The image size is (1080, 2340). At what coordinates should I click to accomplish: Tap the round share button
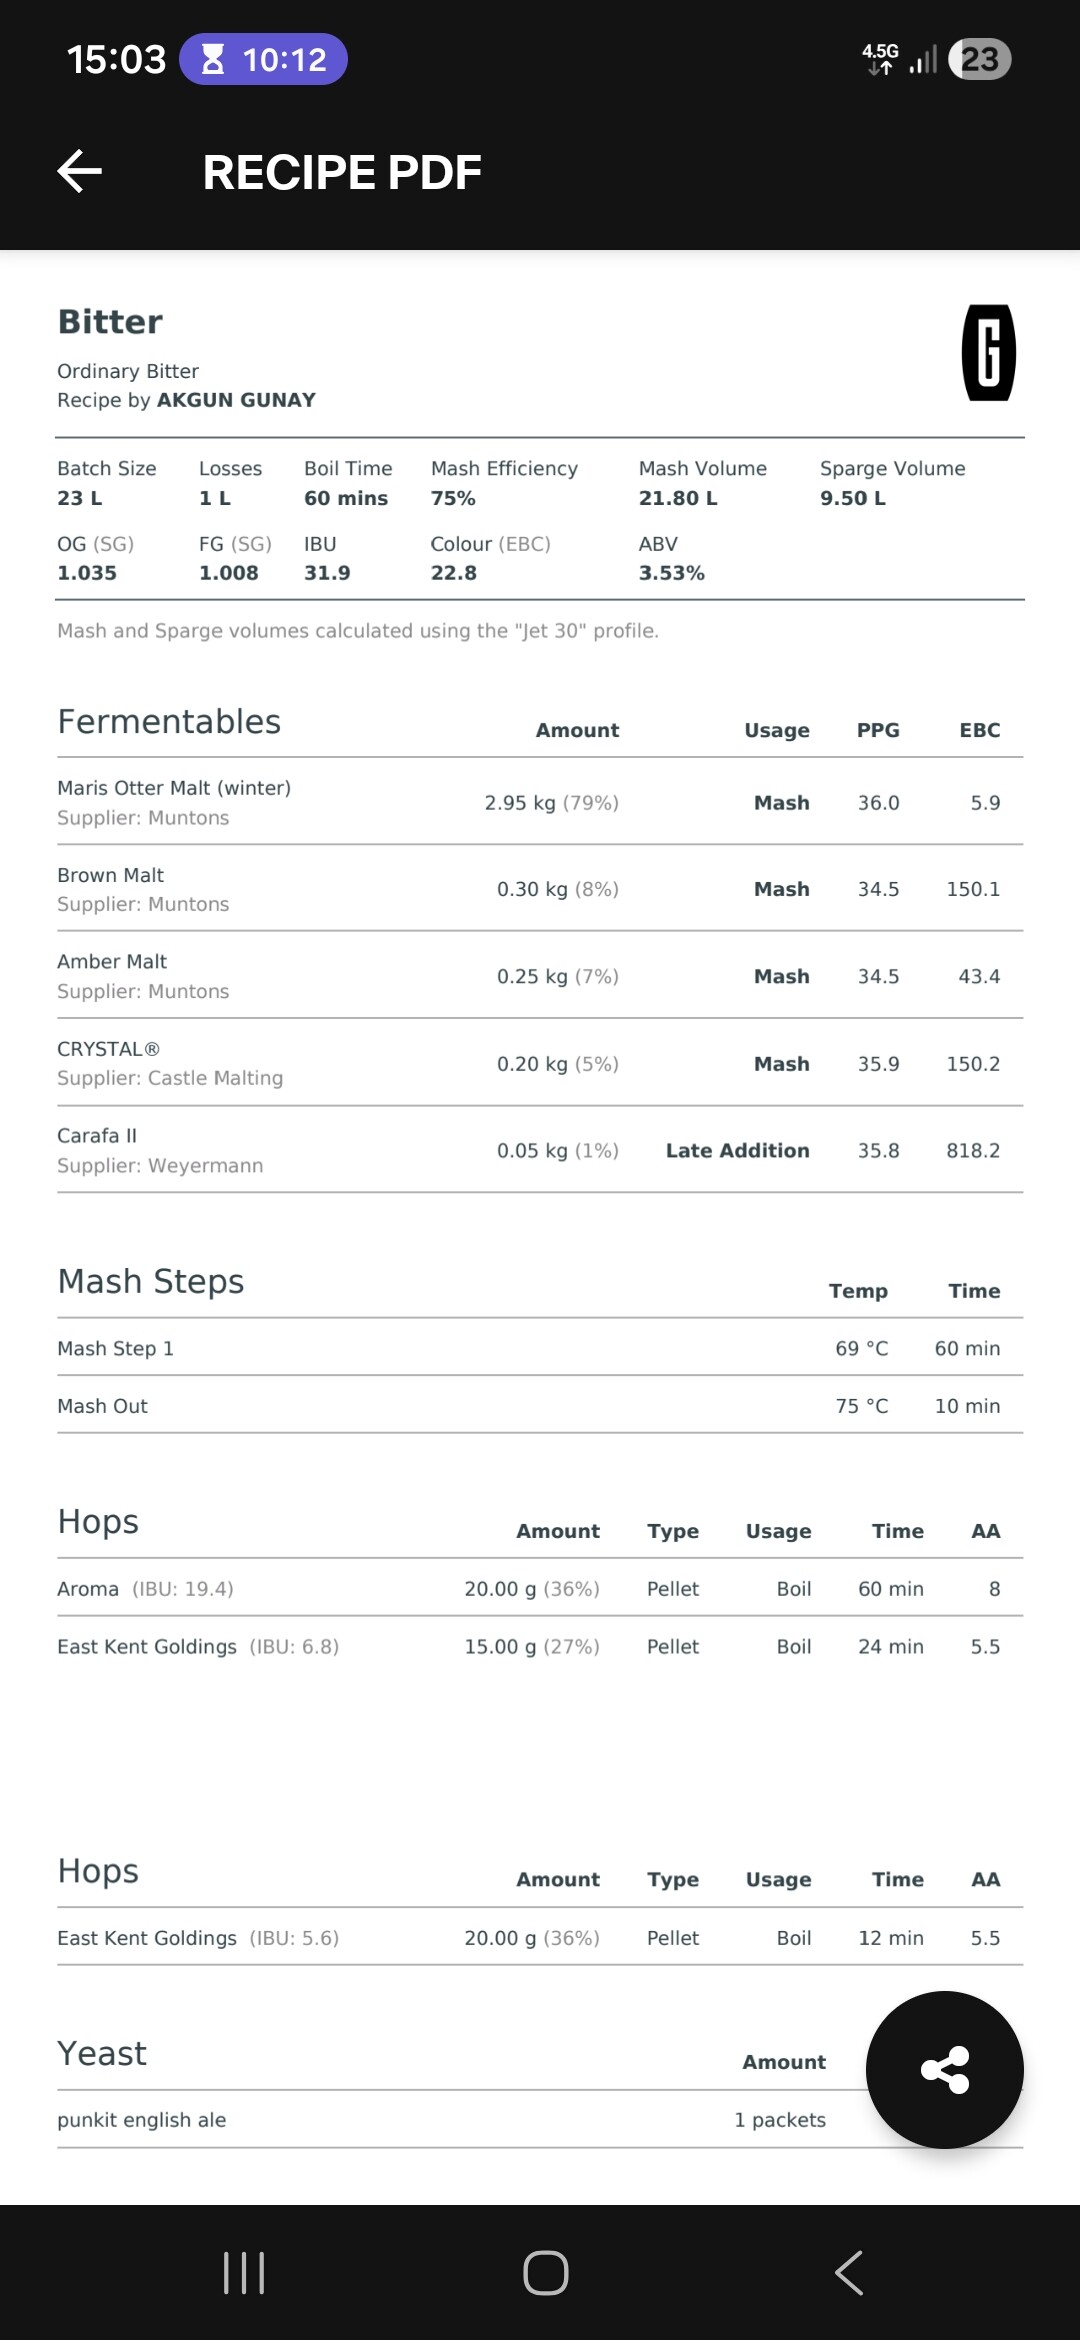coord(945,2069)
